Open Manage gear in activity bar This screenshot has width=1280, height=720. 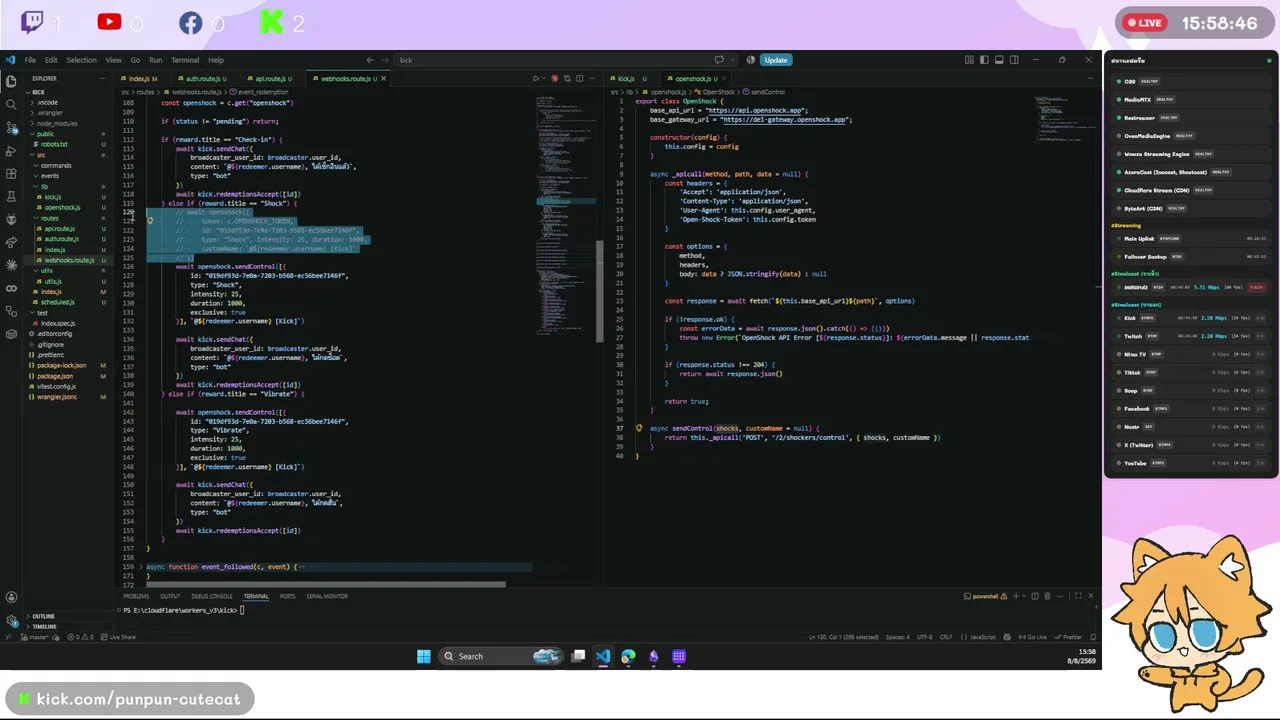[11, 621]
